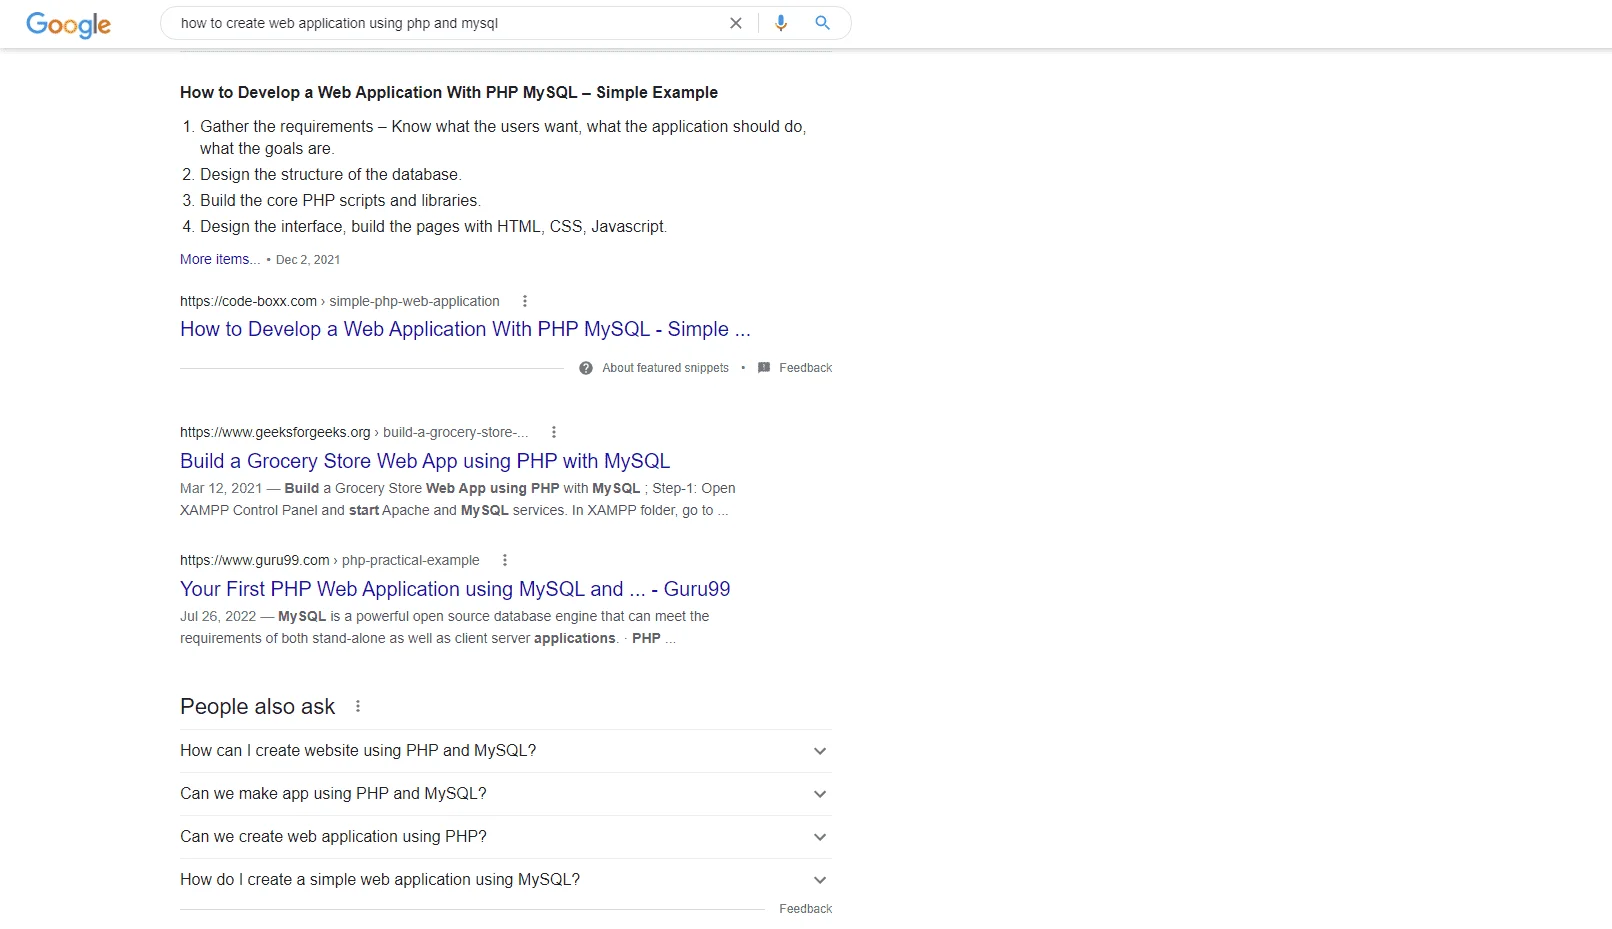Click the code-boxx.com URL breadcrumb
The height and width of the screenshot is (929, 1612).
[340, 301]
